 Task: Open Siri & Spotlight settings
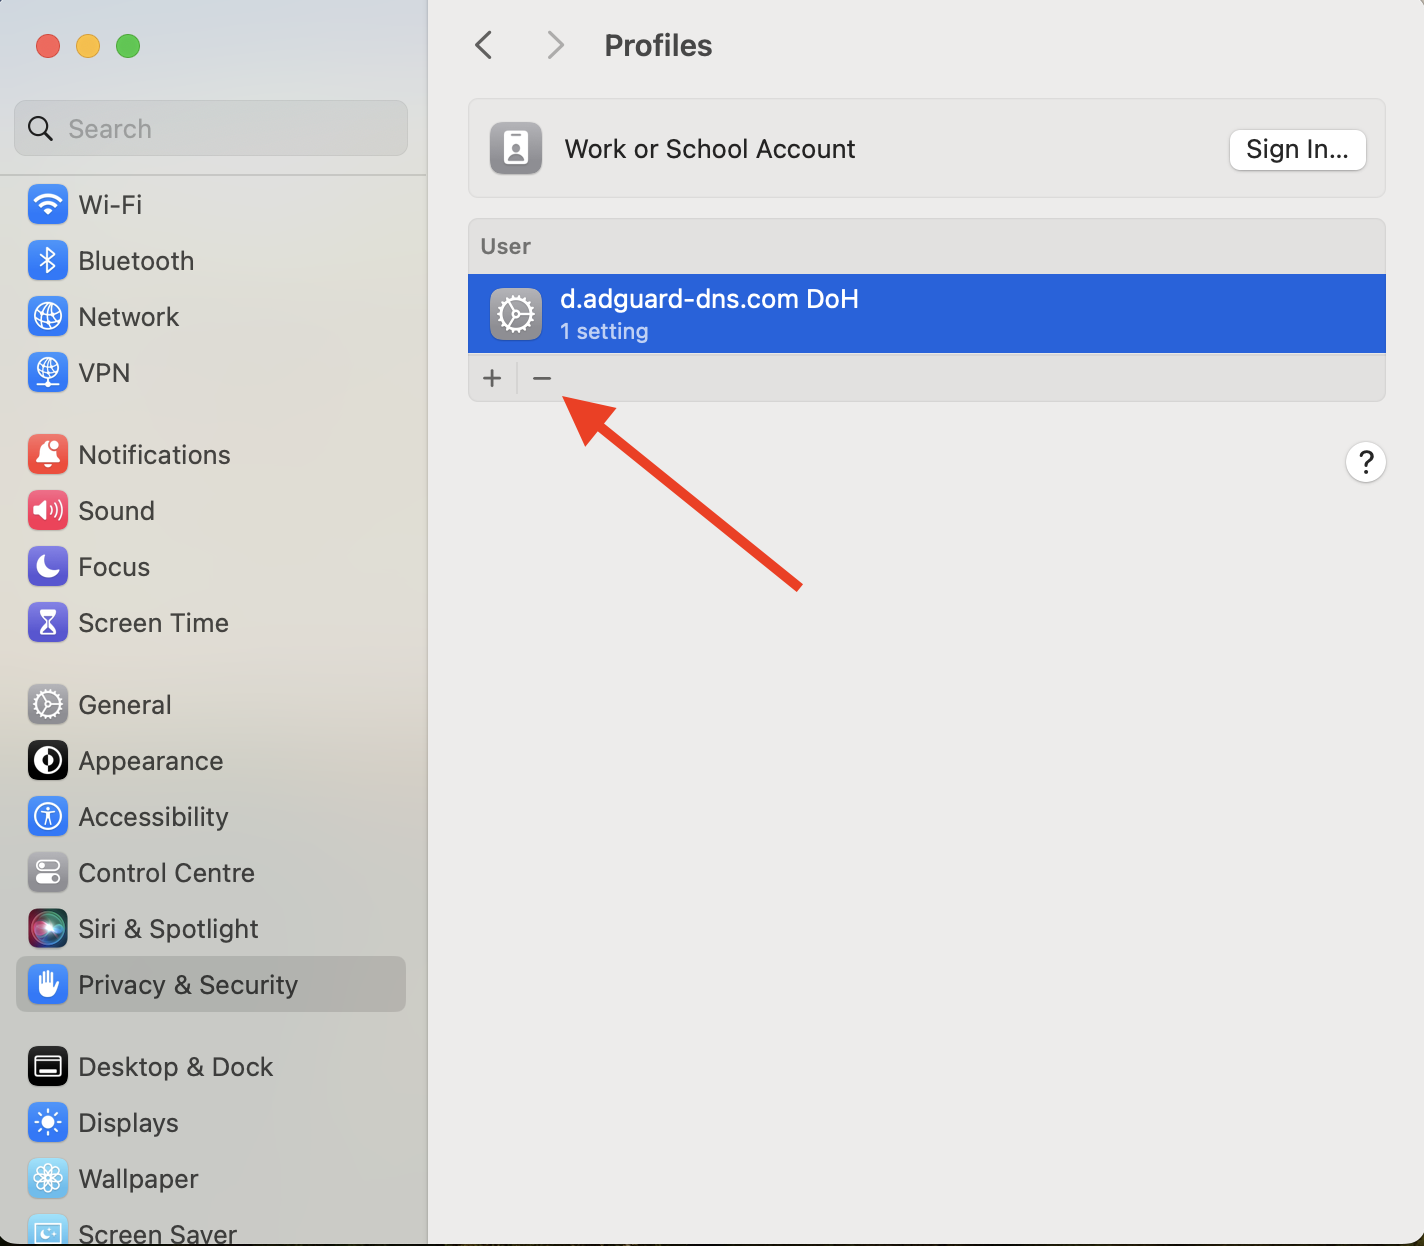(168, 928)
